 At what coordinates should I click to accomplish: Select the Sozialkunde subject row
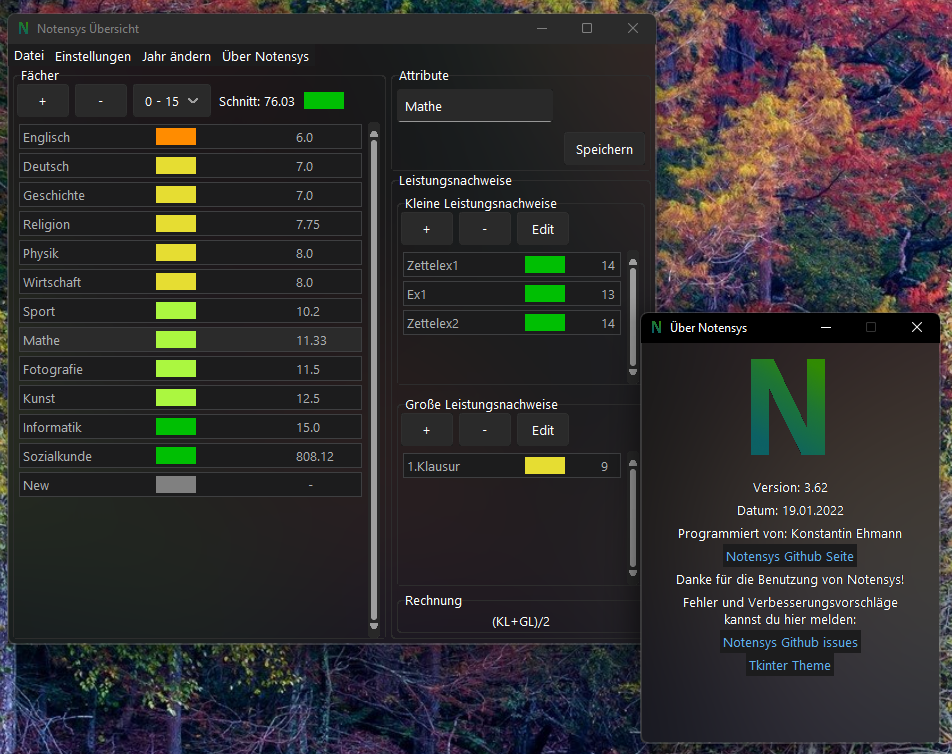pos(191,457)
